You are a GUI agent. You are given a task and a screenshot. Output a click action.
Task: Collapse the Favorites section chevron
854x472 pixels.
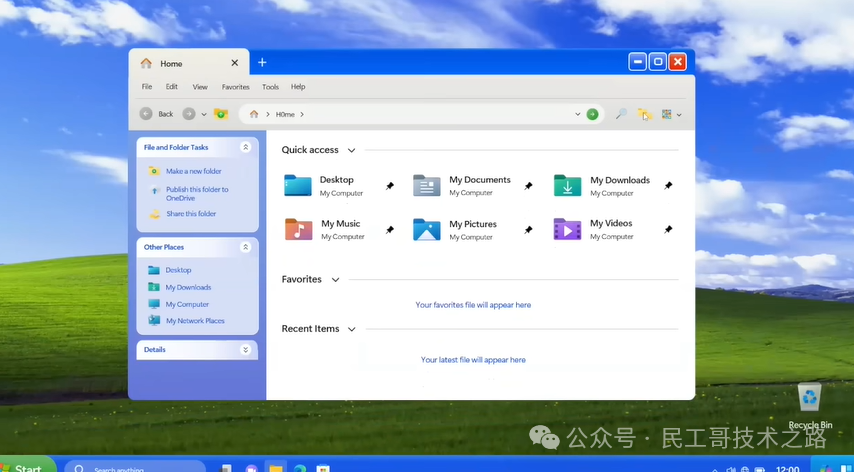[x=336, y=280]
